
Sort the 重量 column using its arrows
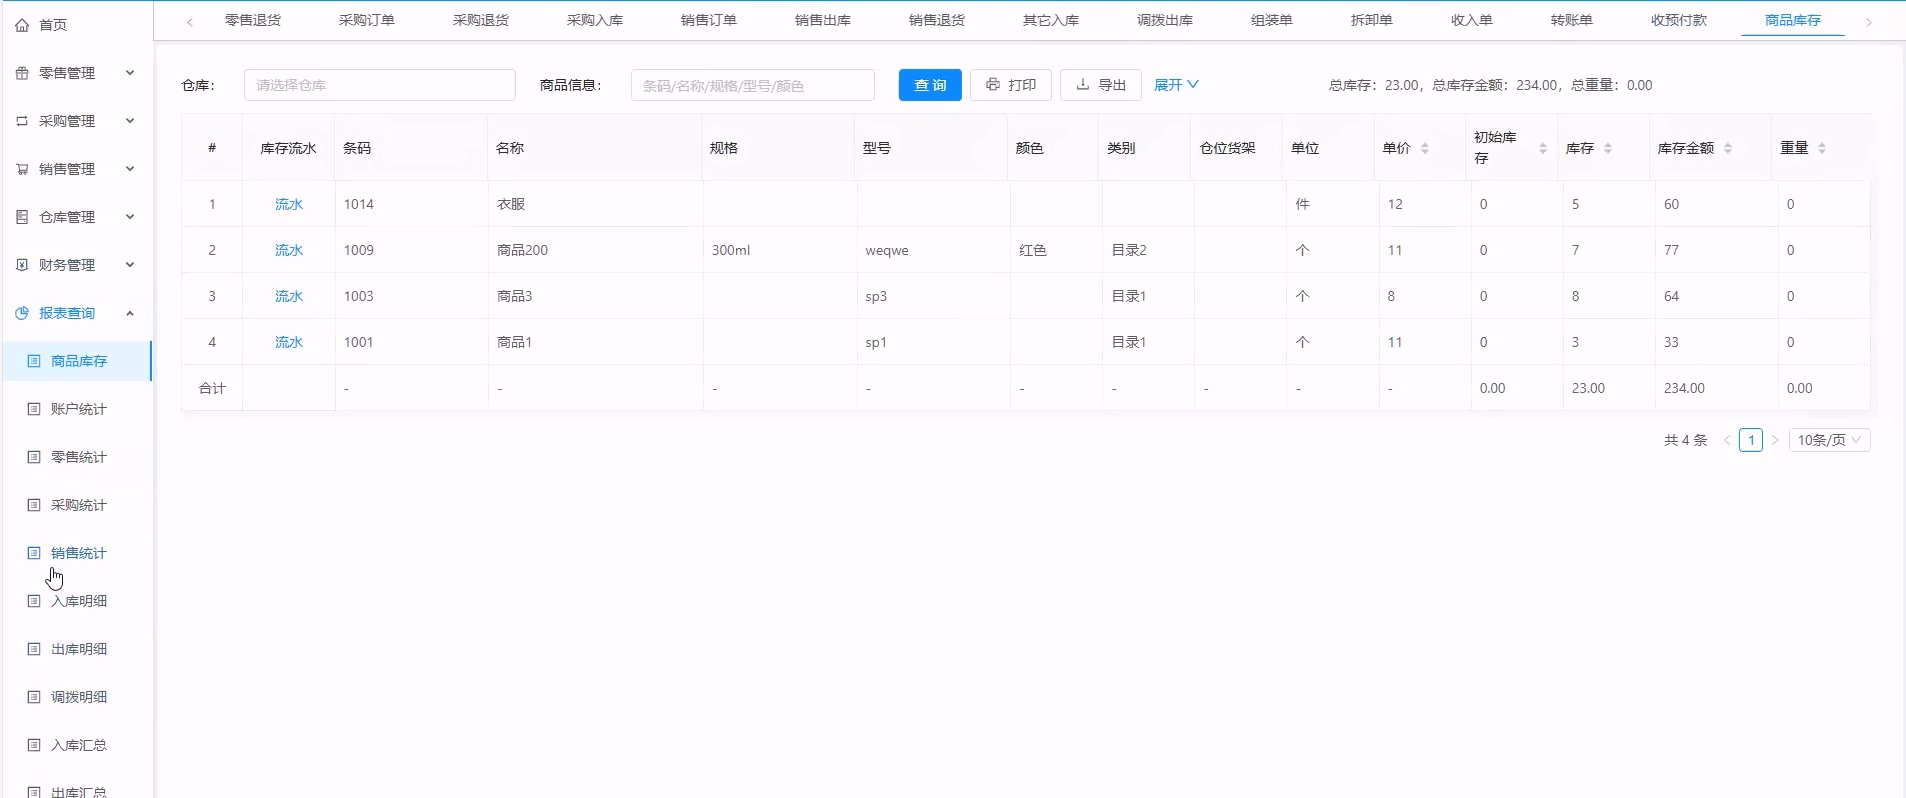[x=1822, y=148]
